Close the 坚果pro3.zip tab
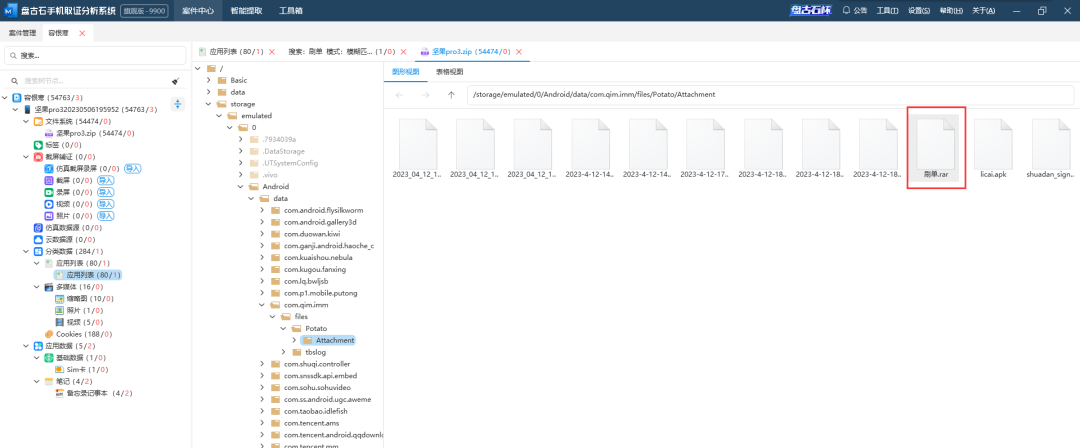The width and height of the screenshot is (1080, 448). (519, 52)
